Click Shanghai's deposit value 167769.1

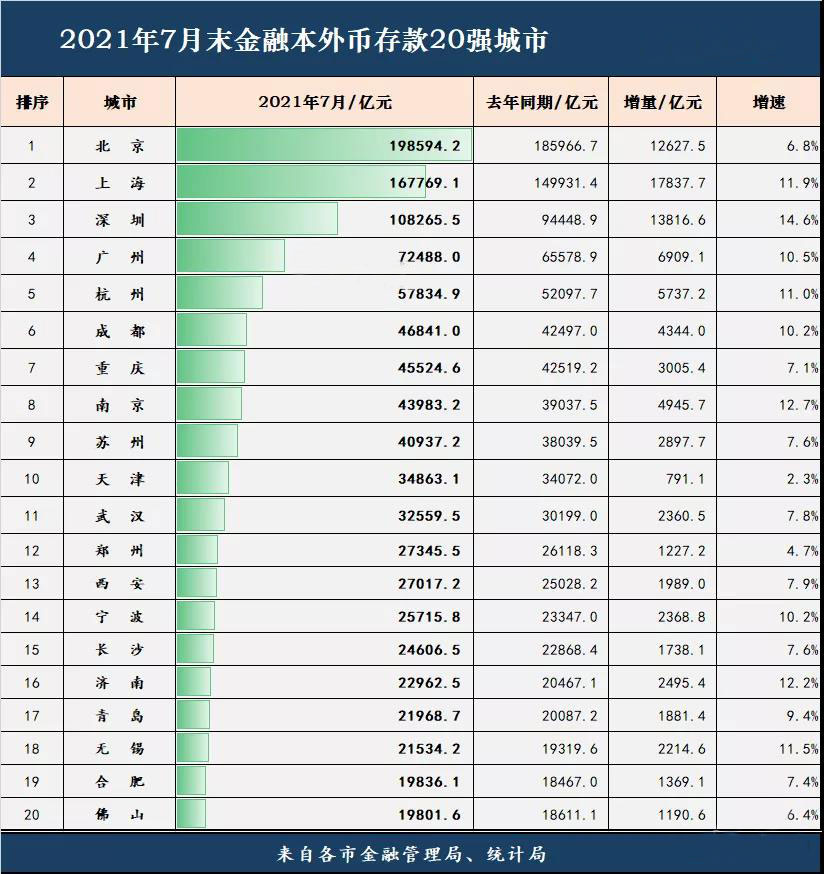click(x=425, y=183)
